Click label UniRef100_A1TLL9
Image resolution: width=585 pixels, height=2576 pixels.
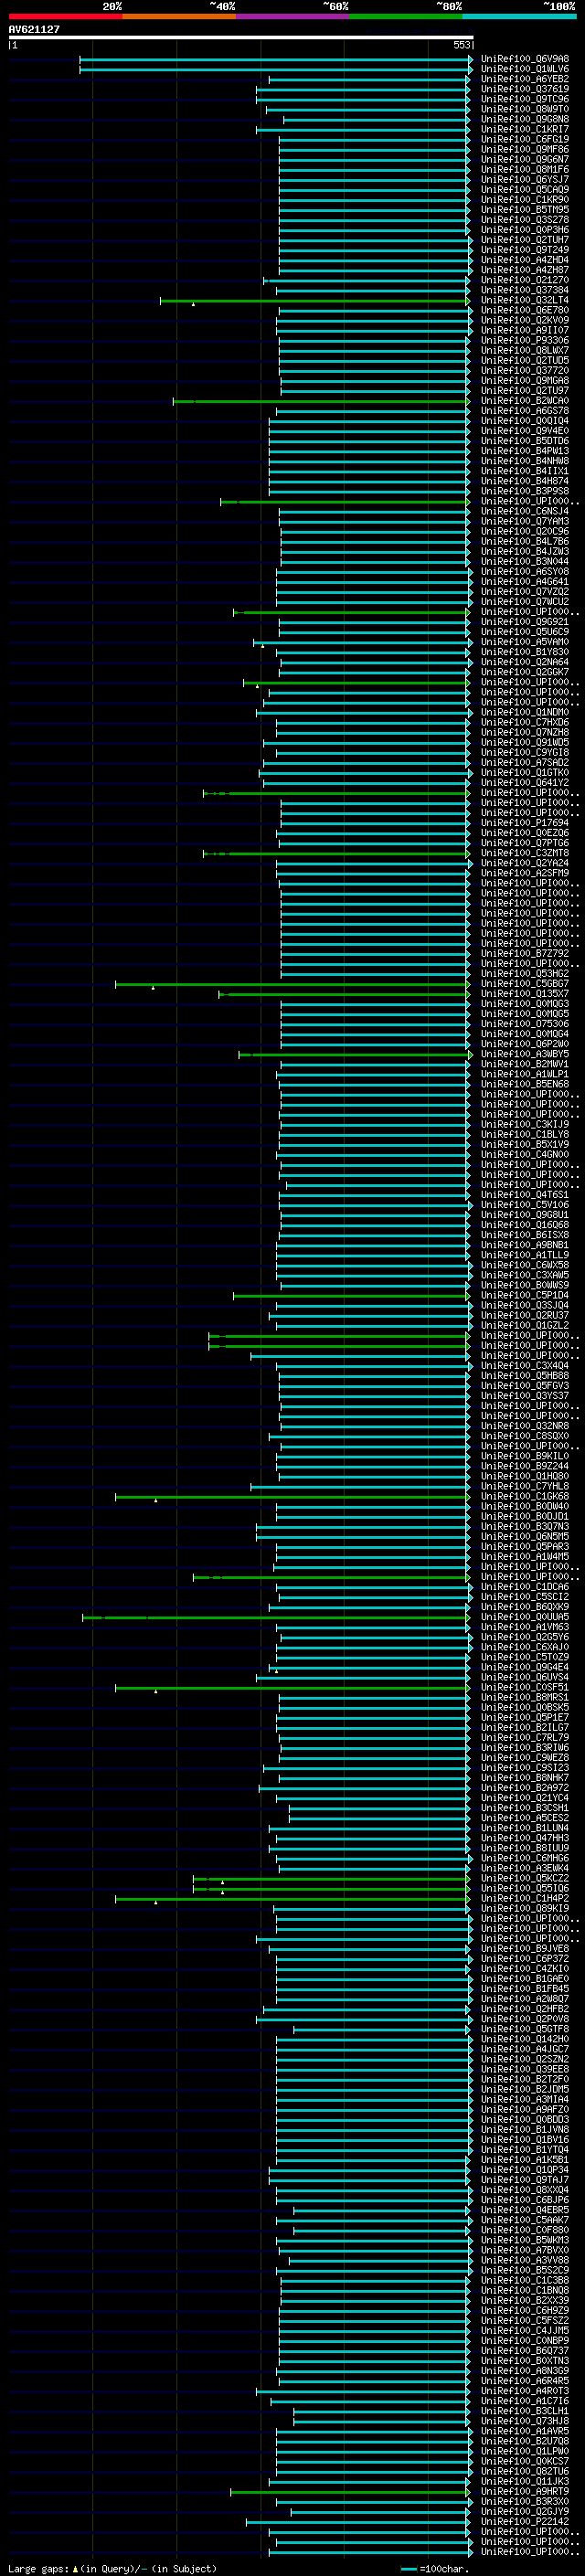pos(525,1255)
